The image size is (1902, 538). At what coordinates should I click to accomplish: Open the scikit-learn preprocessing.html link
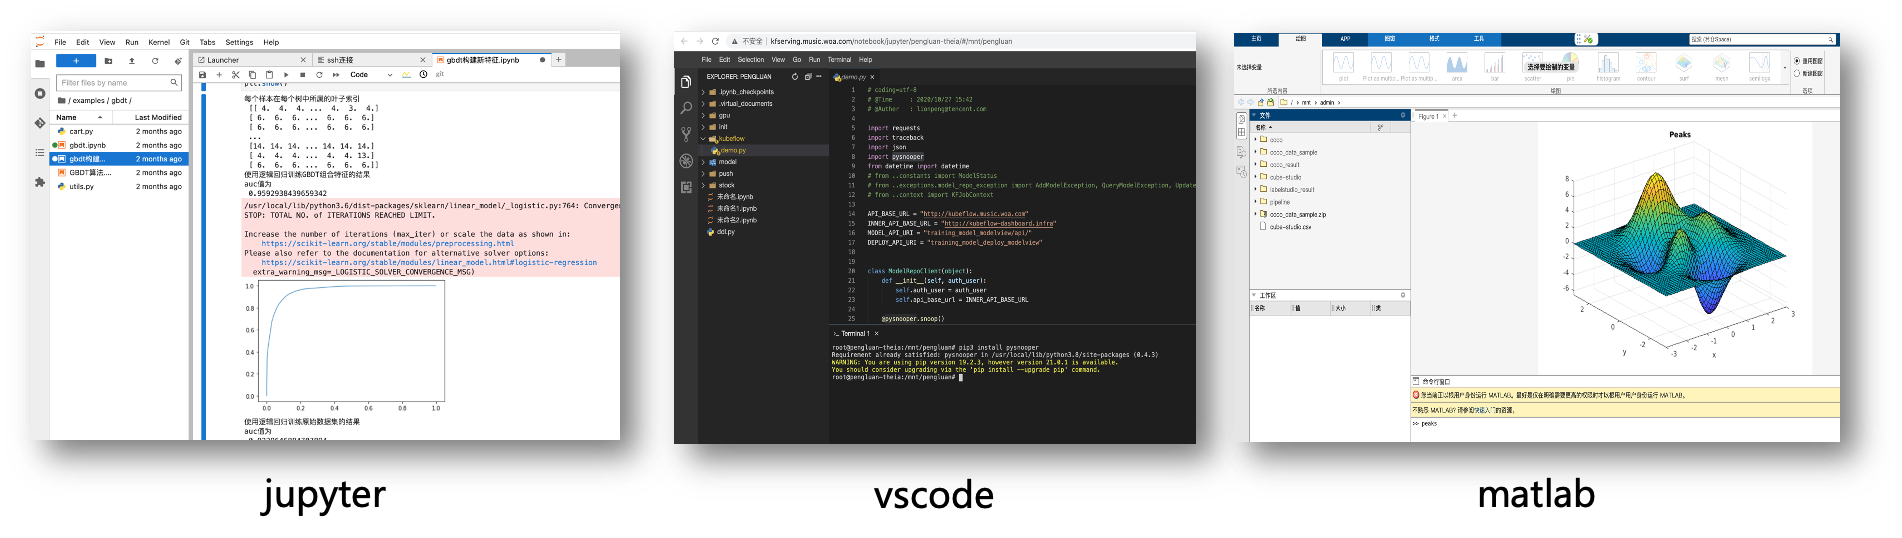387,243
